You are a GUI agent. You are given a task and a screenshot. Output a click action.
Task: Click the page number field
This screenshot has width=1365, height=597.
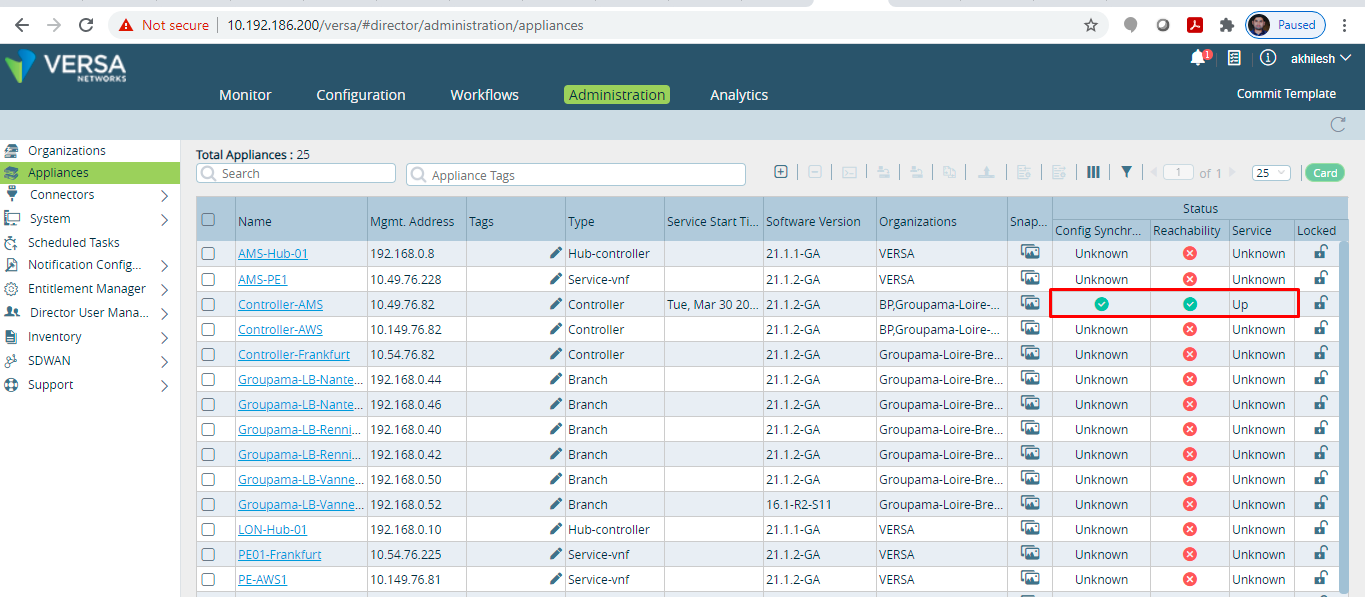coord(1178,173)
